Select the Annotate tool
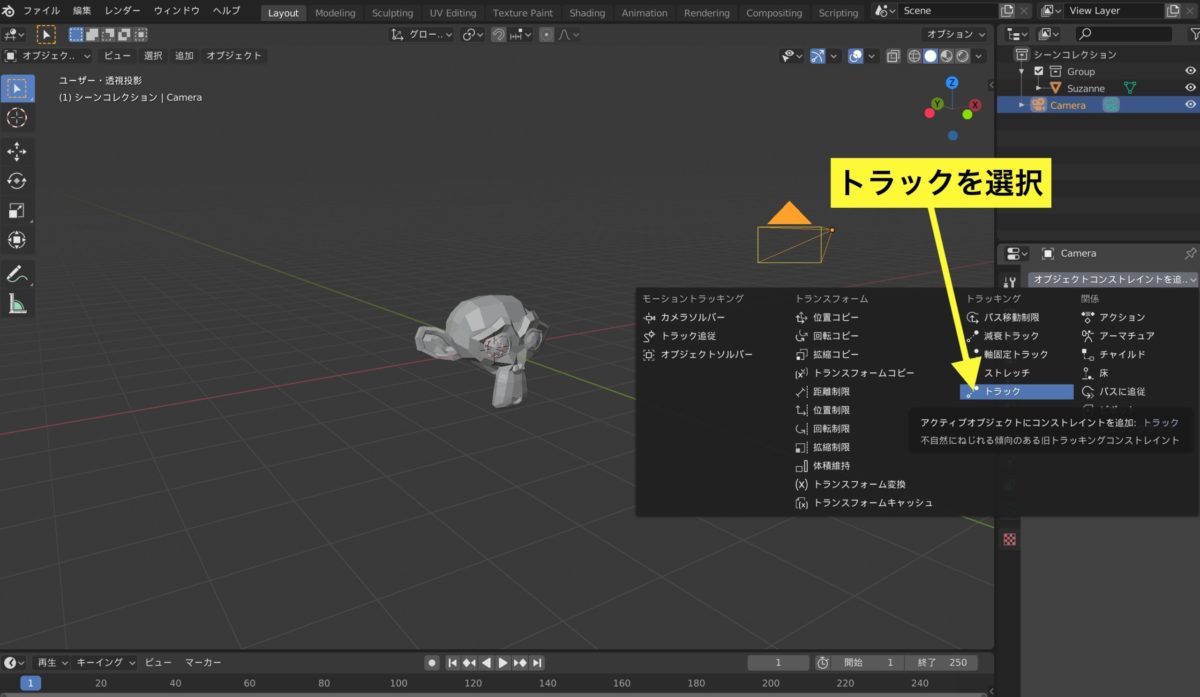This screenshot has width=1200, height=697. pyautogui.click(x=17, y=274)
